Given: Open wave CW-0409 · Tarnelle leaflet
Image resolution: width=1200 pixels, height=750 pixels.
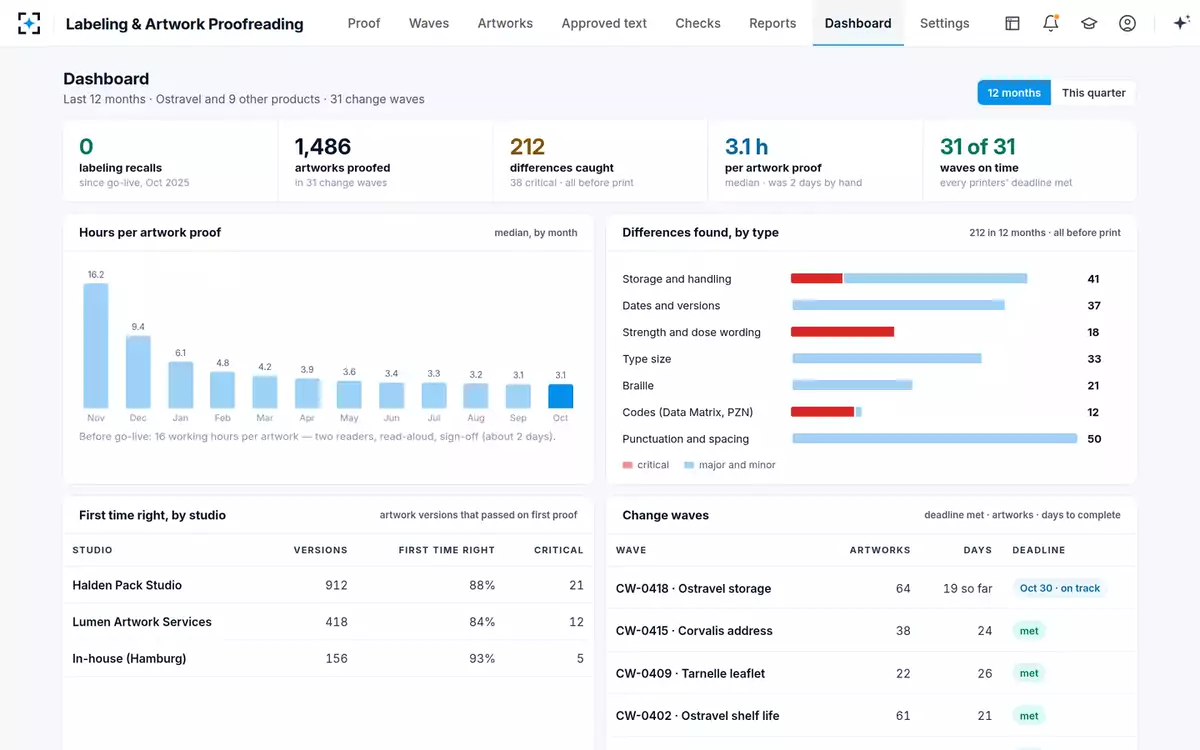Looking at the screenshot, I should (x=871, y=673).
